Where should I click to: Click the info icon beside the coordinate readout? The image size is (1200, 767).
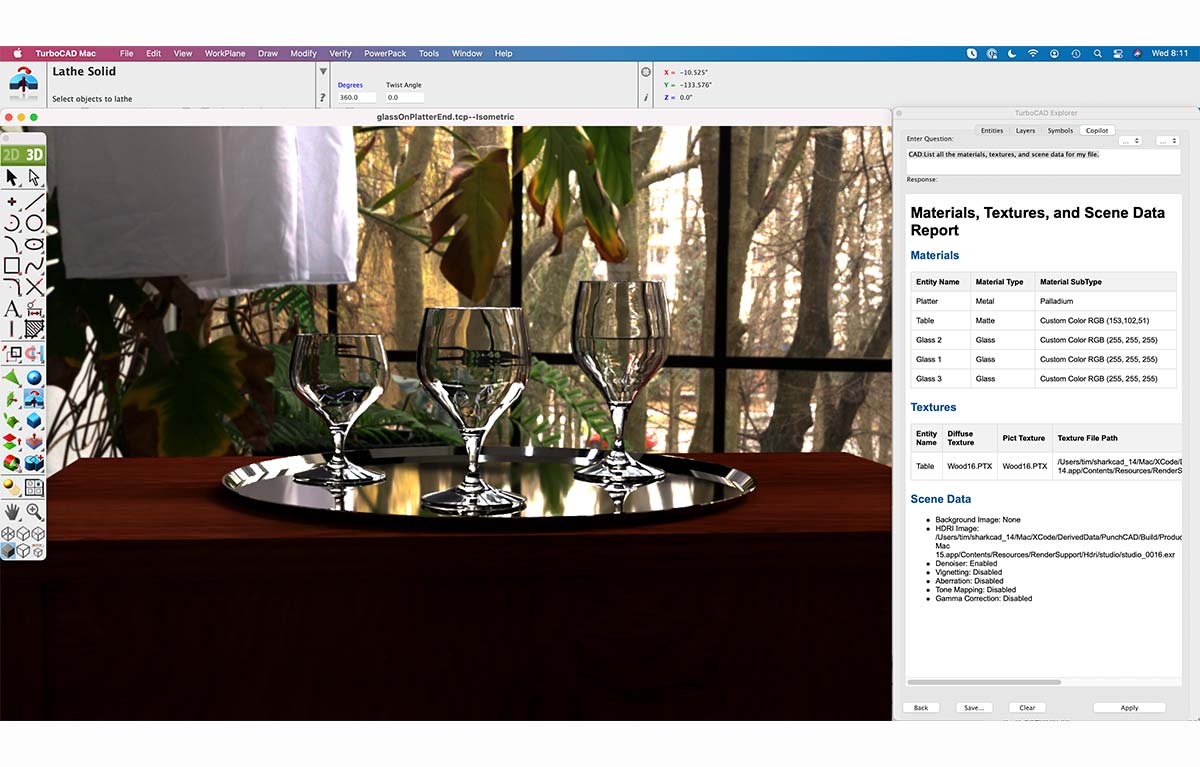(x=647, y=97)
